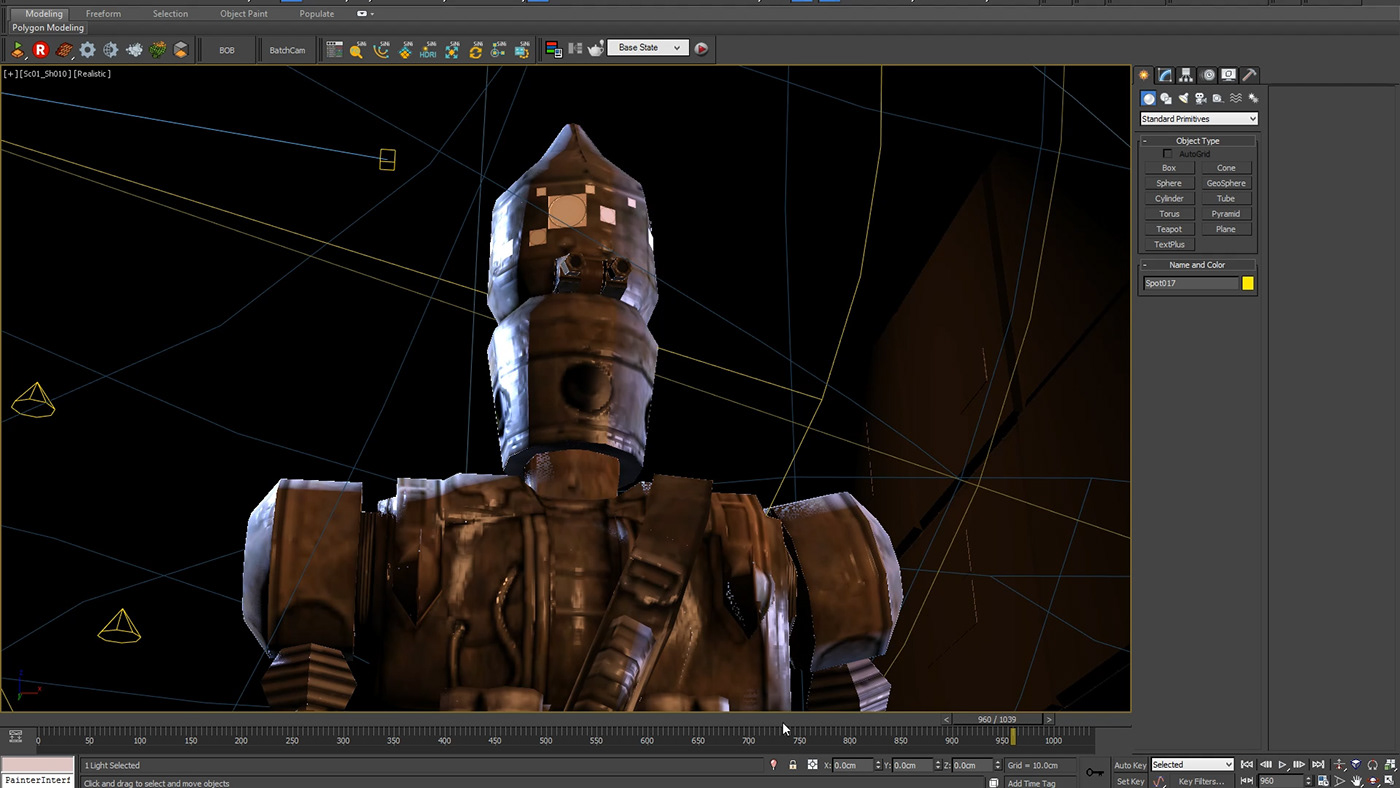Click the SiNi magnifier search icon
This screenshot has height=788, width=1400.
click(x=357, y=49)
